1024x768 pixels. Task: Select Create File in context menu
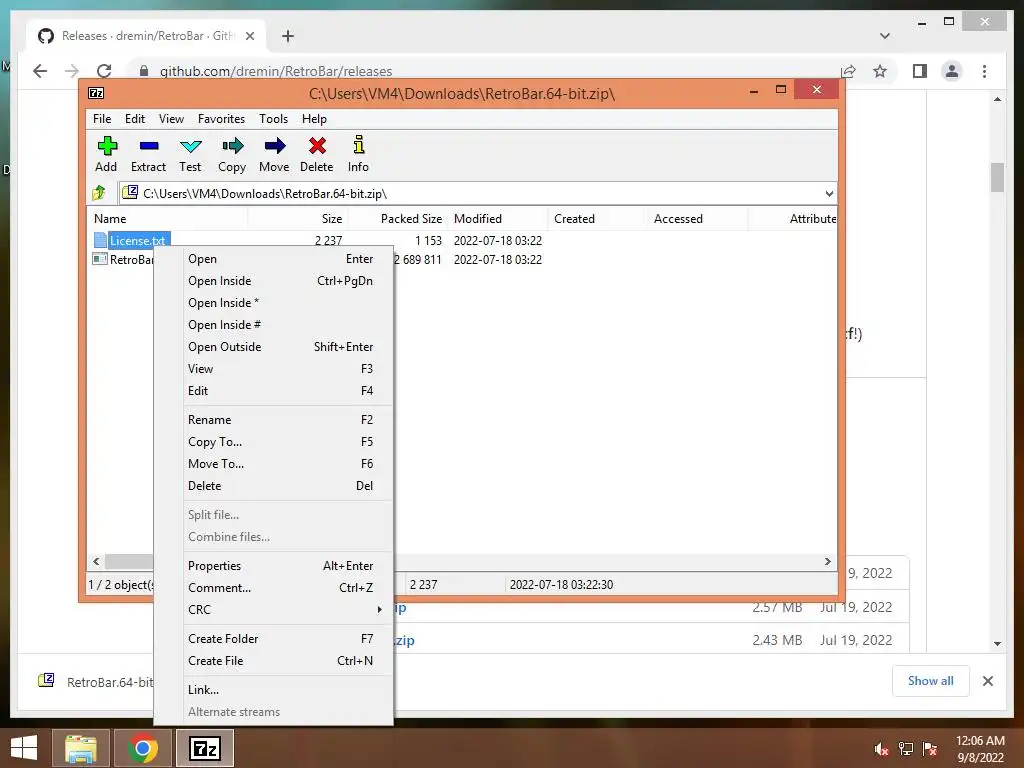(x=274, y=661)
